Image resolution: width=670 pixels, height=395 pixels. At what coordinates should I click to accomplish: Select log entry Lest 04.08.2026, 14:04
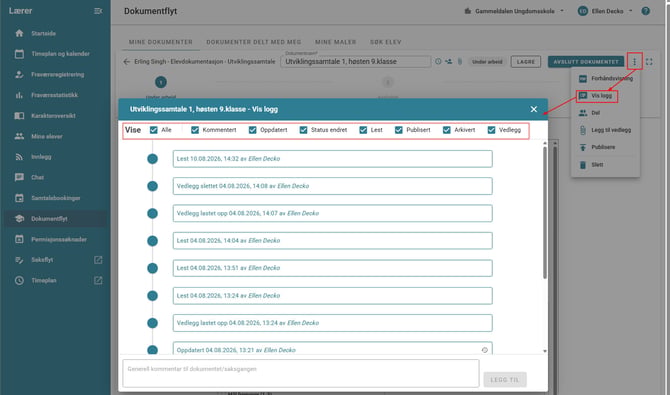(332, 241)
